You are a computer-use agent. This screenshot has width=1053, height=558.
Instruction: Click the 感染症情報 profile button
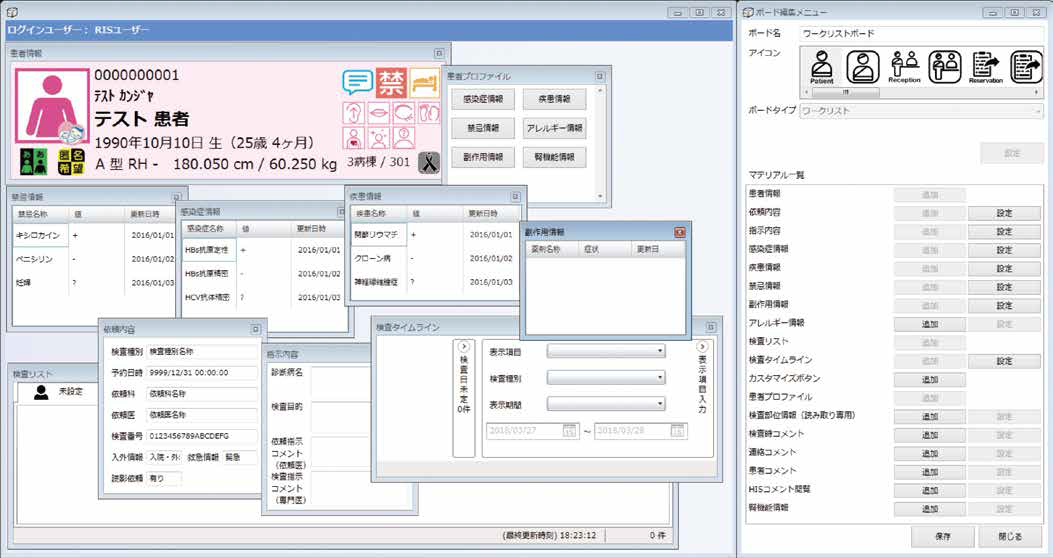click(x=484, y=100)
